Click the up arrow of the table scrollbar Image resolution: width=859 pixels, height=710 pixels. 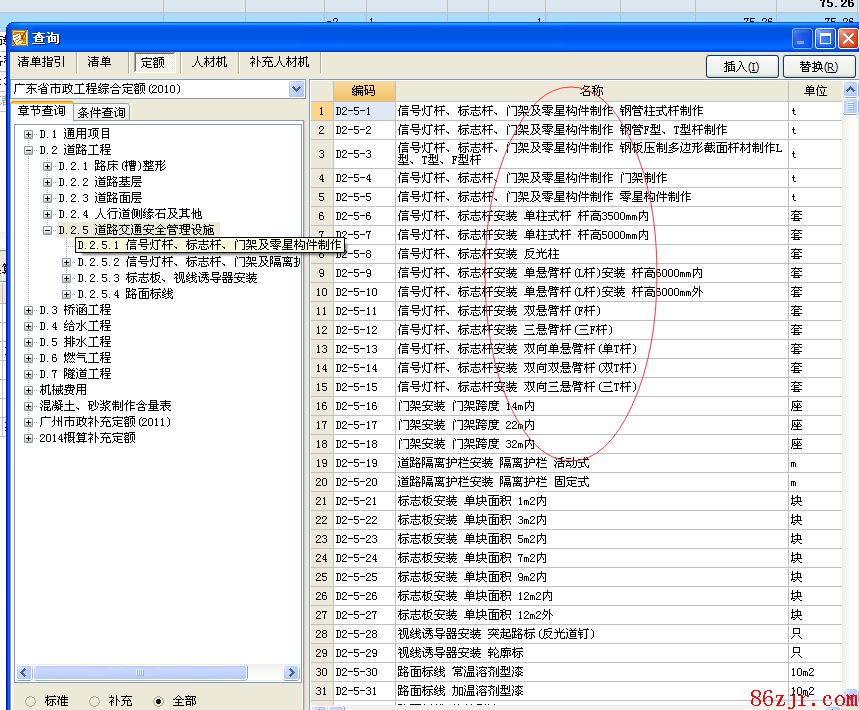pyautogui.click(x=850, y=90)
